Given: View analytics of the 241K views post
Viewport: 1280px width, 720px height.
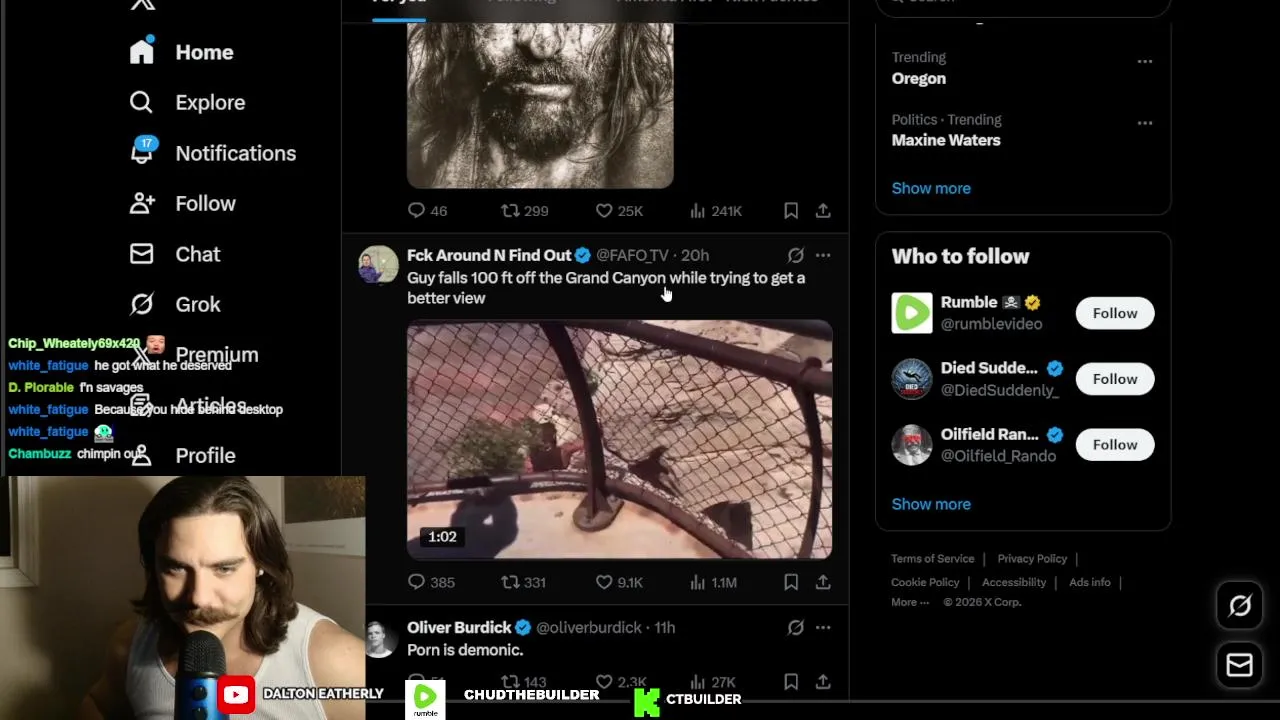Looking at the screenshot, I should (715, 211).
